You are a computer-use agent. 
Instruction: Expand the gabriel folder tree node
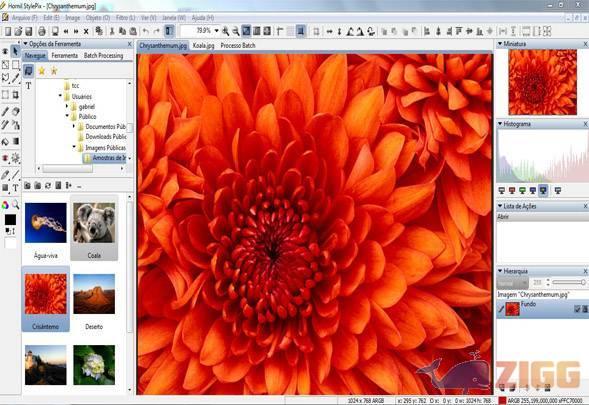[67, 106]
